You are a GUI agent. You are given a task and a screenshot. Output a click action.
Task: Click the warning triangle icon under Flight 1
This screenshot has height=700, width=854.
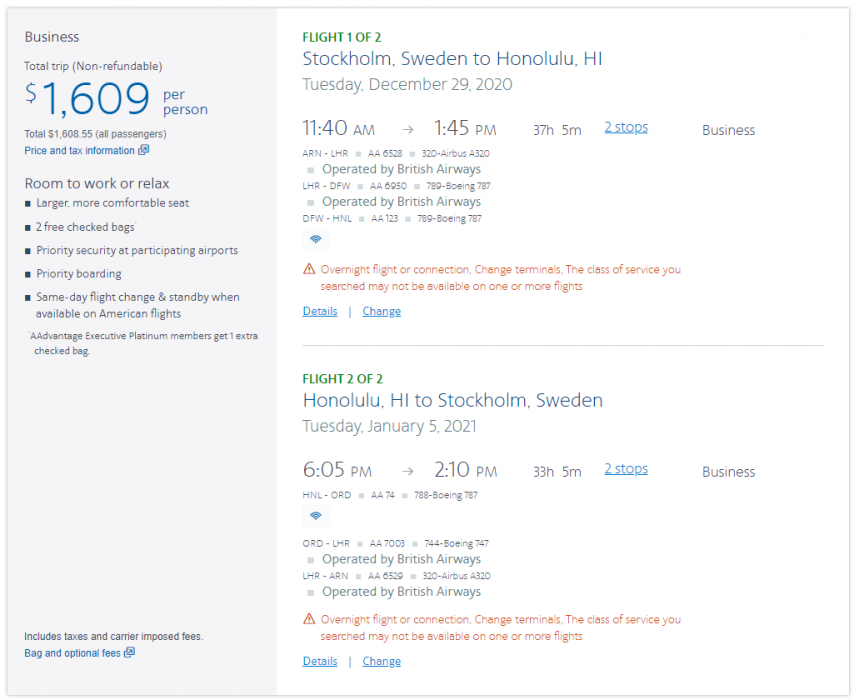pyautogui.click(x=309, y=269)
